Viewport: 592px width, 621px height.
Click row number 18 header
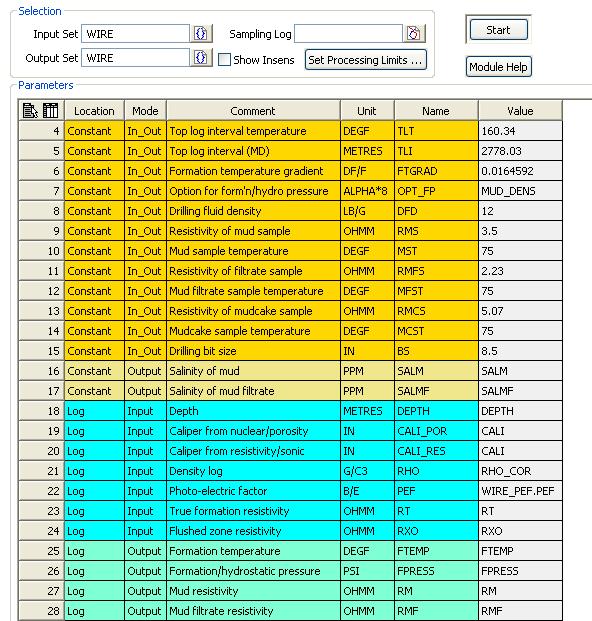point(41,411)
